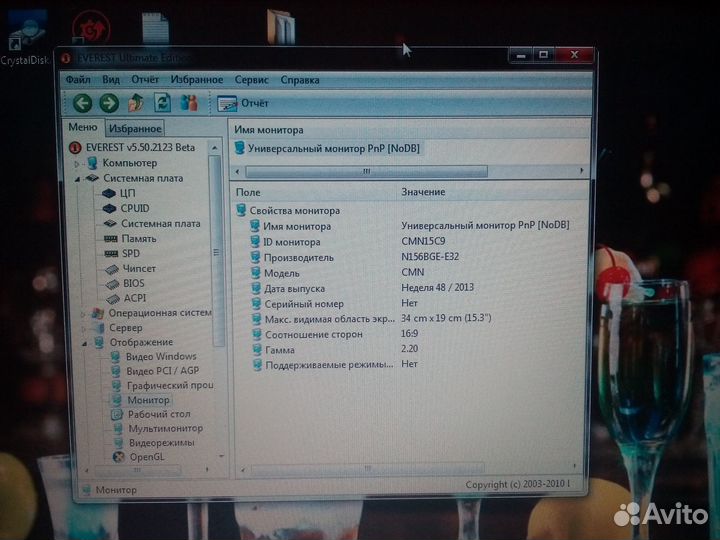Screen dimensions: 720x540
Task: Open the Справка menu
Action: (x=299, y=80)
